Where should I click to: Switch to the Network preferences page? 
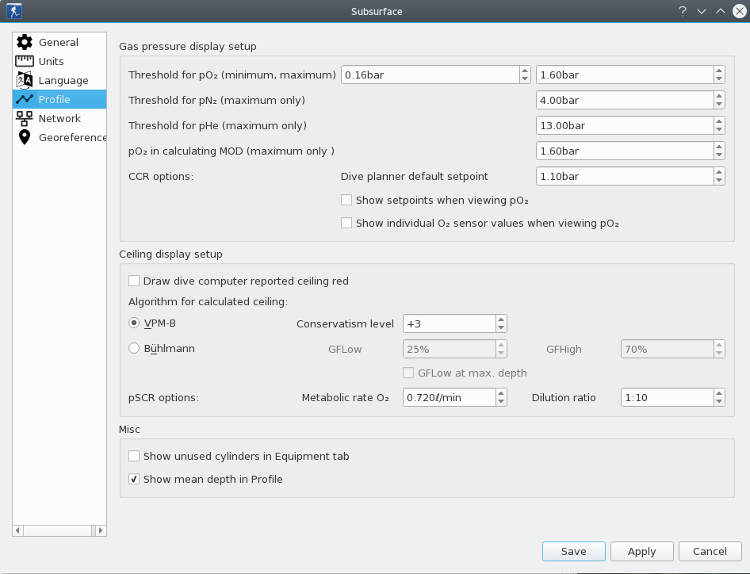pyautogui.click(x=59, y=119)
